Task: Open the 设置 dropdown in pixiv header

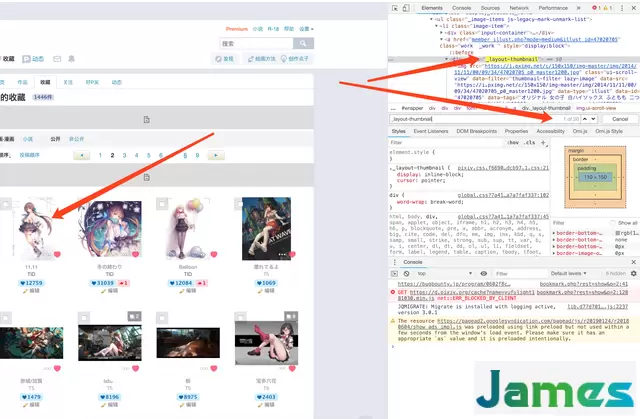Action: pos(307,29)
